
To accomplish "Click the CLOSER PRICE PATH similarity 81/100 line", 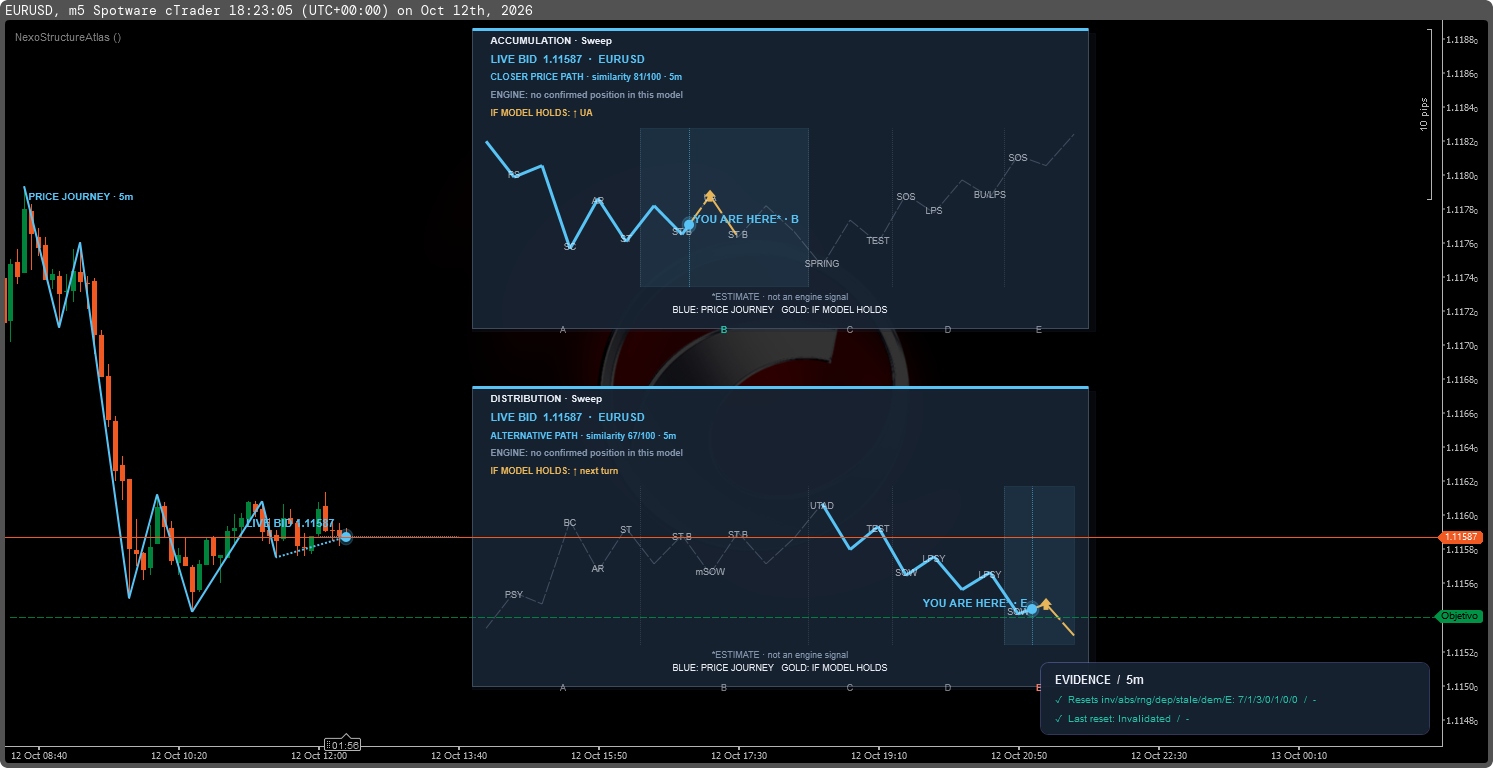I will [x=586, y=77].
